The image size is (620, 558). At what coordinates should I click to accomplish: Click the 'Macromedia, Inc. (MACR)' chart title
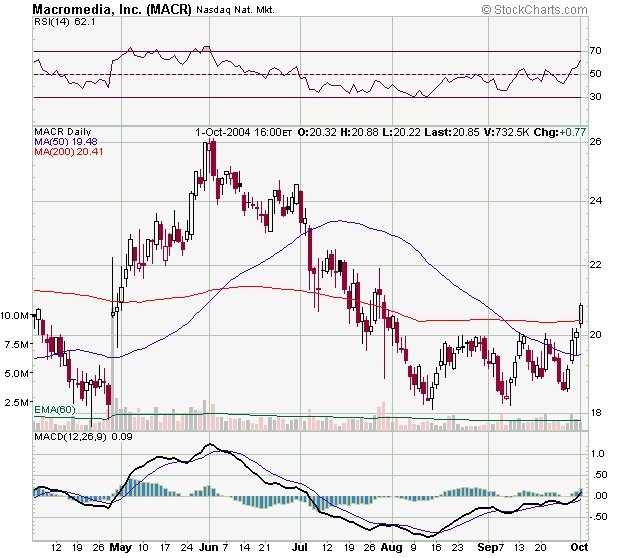coord(112,9)
